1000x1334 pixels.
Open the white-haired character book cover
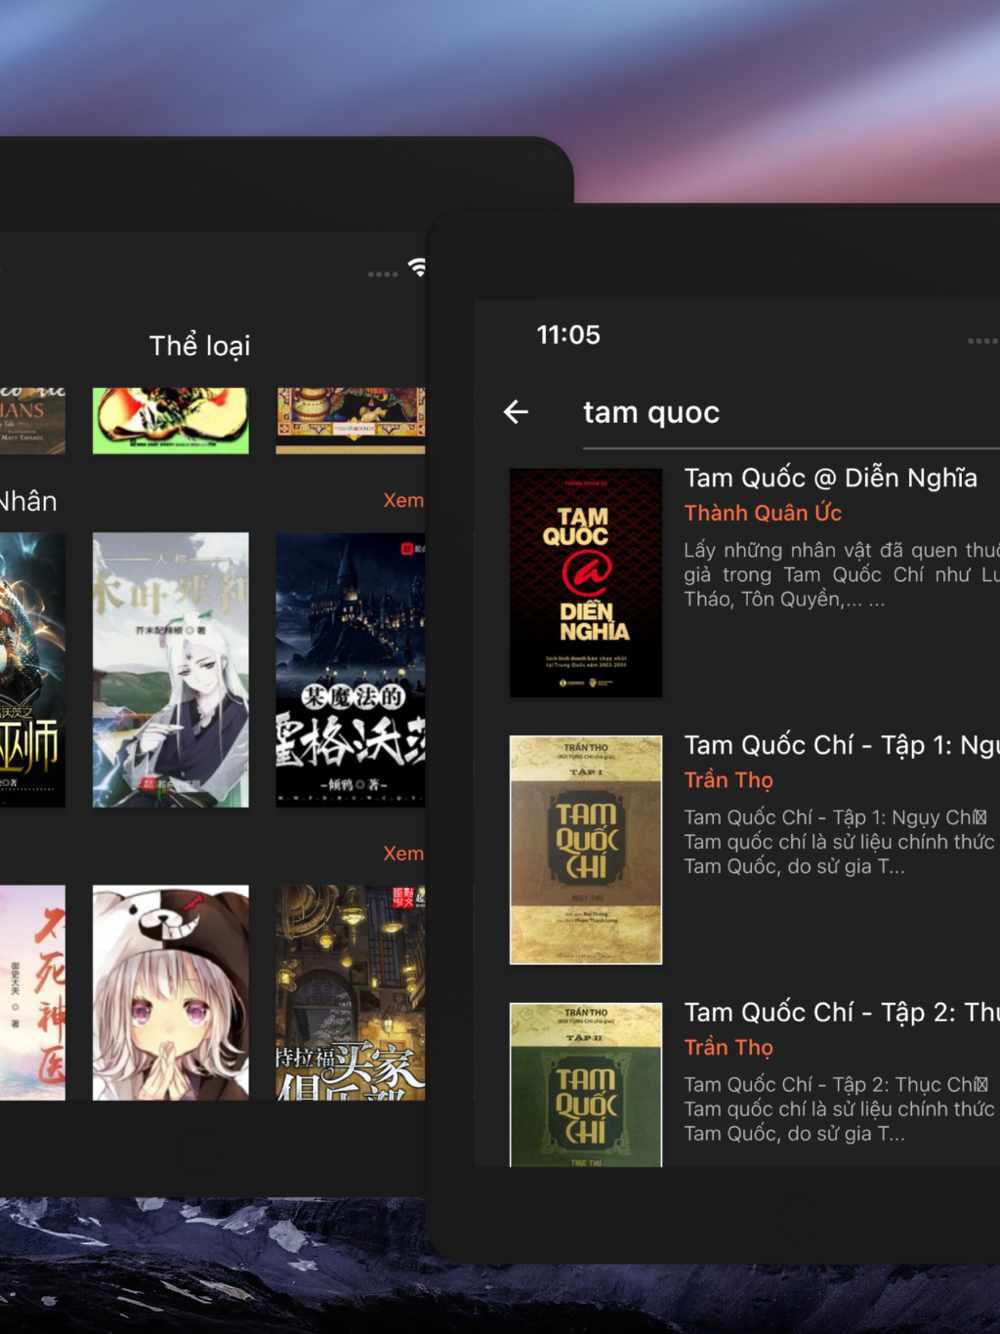(171, 669)
